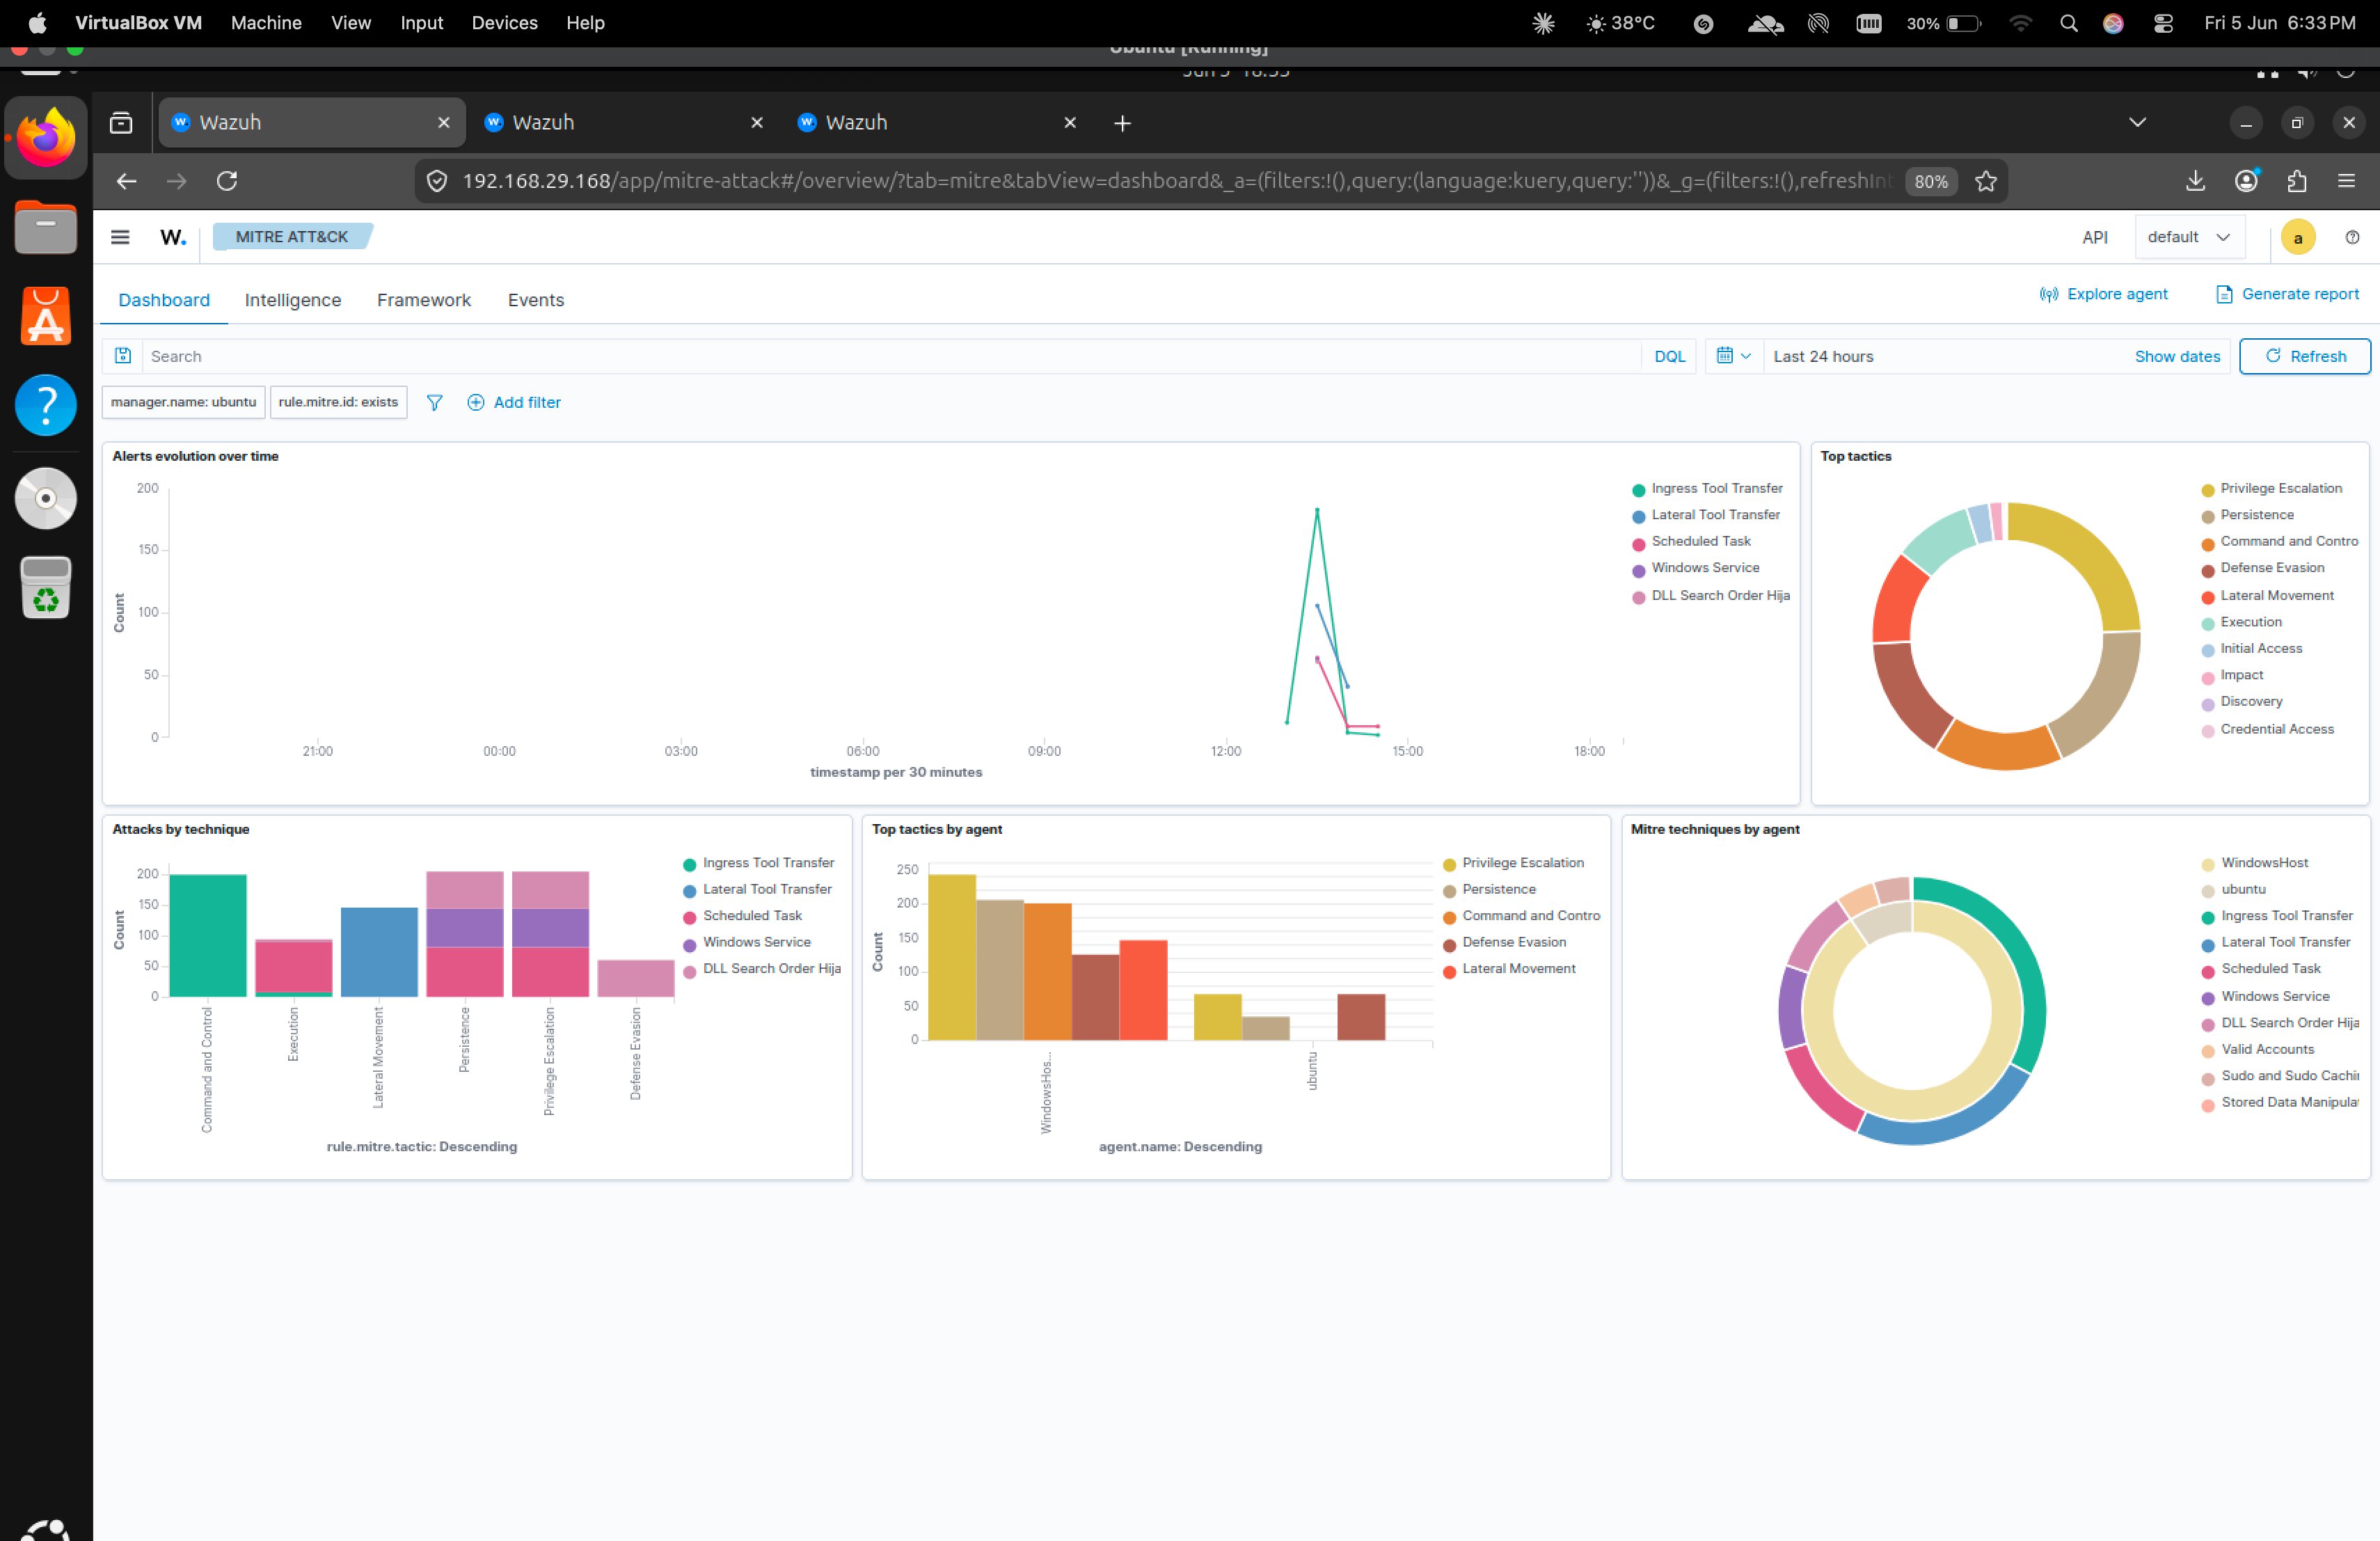Click 'Ingress Tool Transfer' in Alerts evolution legend
The height and width of the screenshot is (1541, 2380).
[1717, 488]
